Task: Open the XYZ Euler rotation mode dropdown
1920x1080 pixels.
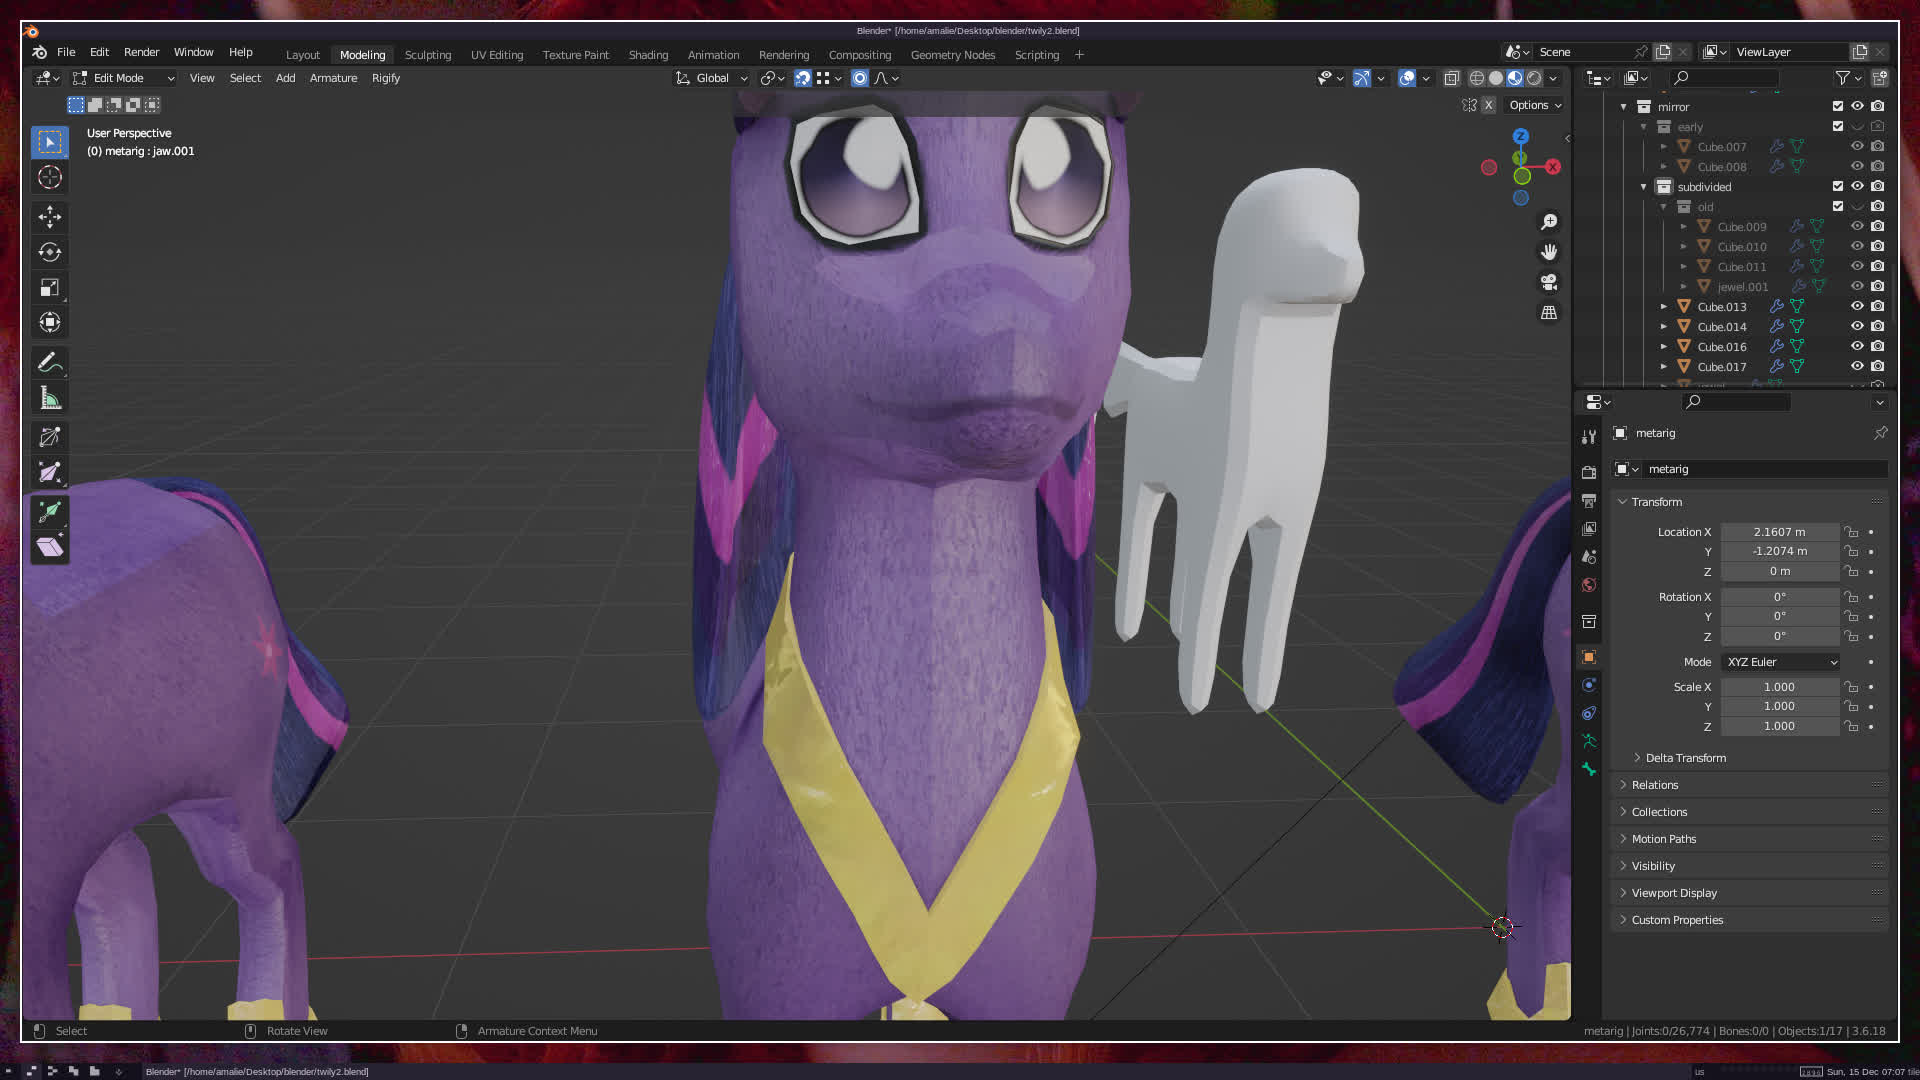Action: (x=1781, y=662)
